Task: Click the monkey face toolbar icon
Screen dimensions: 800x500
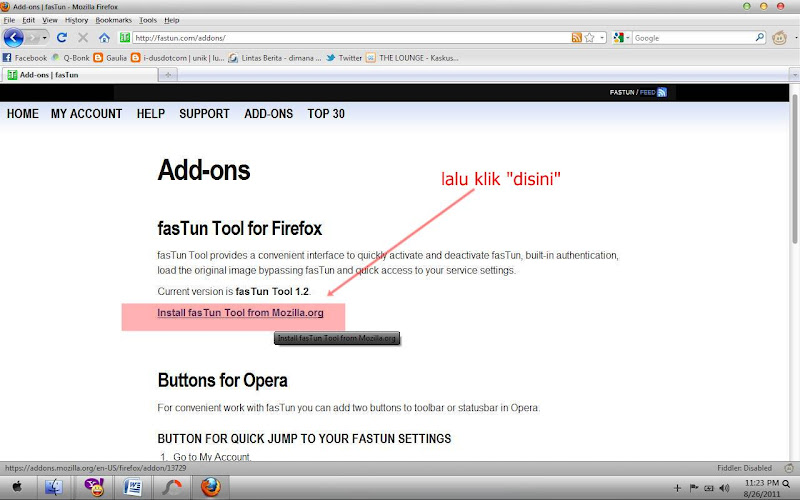Action: (x=779, y=38)
